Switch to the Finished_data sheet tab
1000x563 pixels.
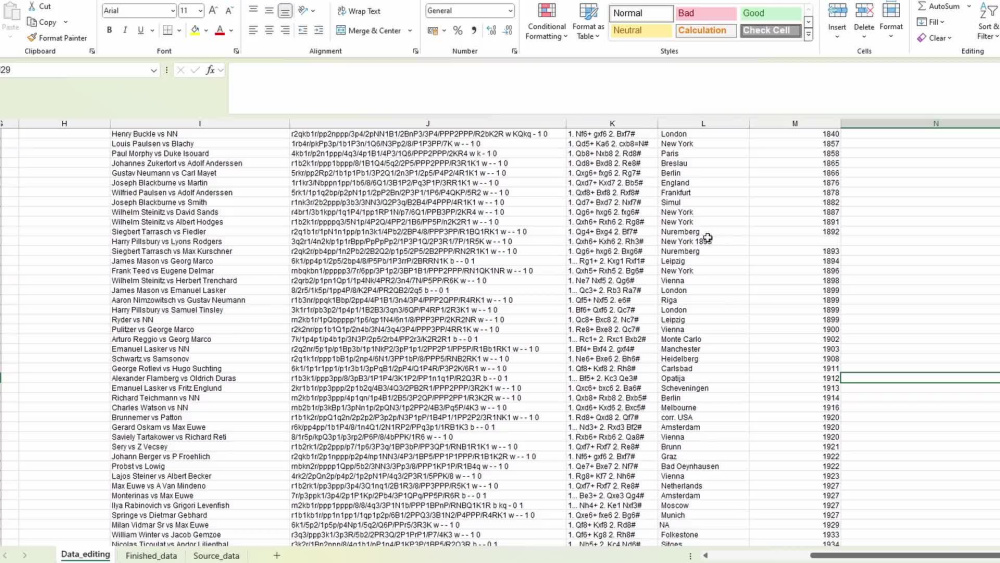pos(151,556)
